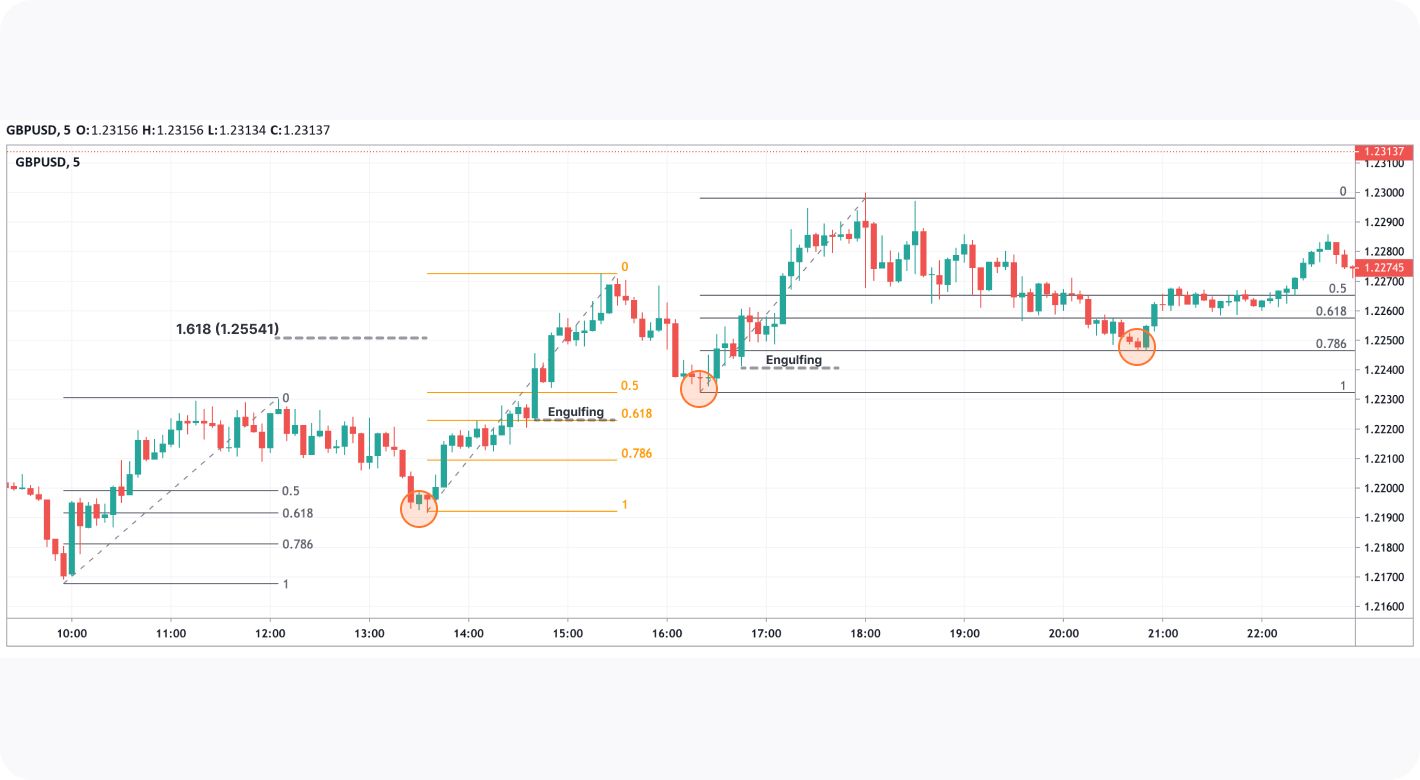
Task: Click the red 1.23137 current price tag
Action: (1386, 152)
